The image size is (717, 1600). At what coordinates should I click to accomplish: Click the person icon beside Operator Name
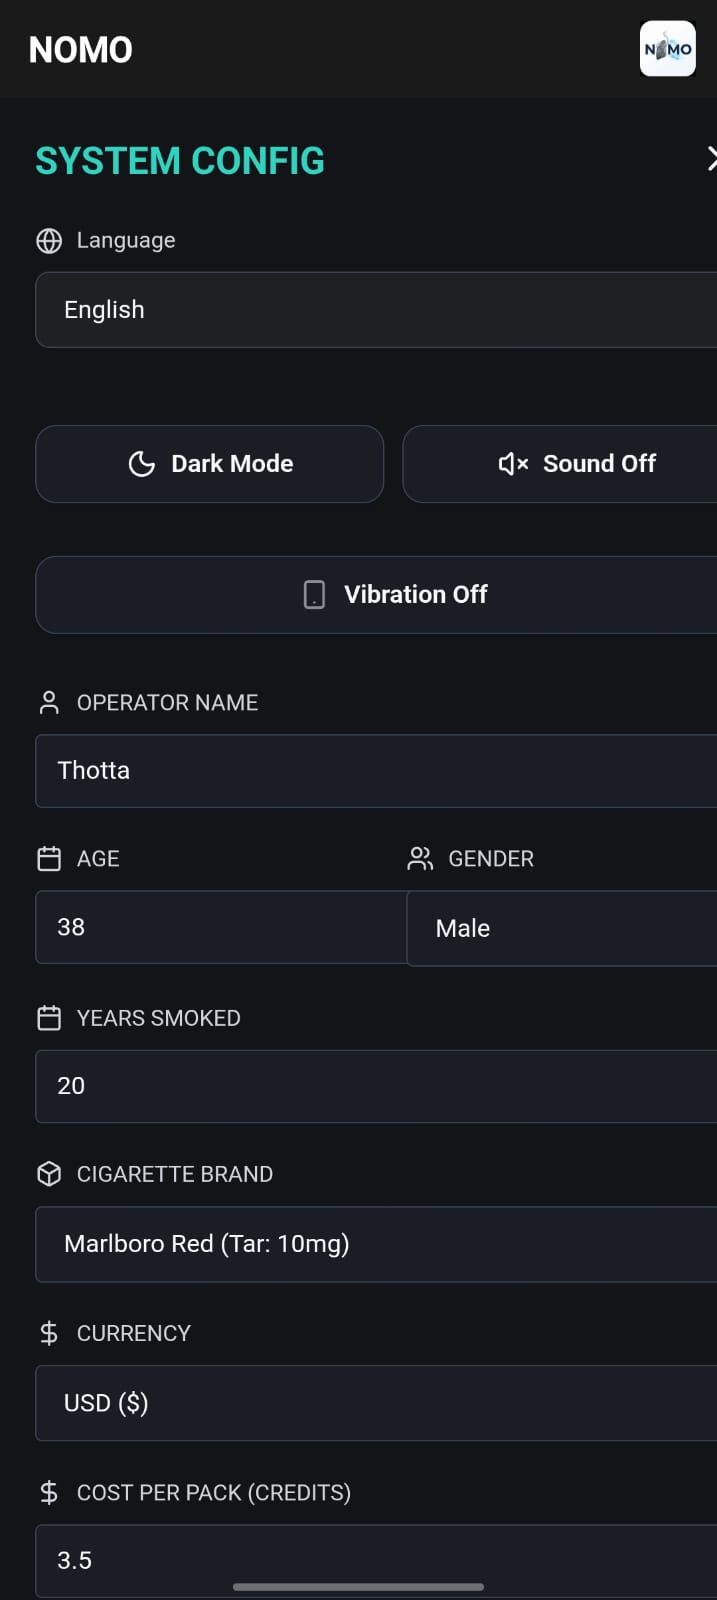coord(49,703)
